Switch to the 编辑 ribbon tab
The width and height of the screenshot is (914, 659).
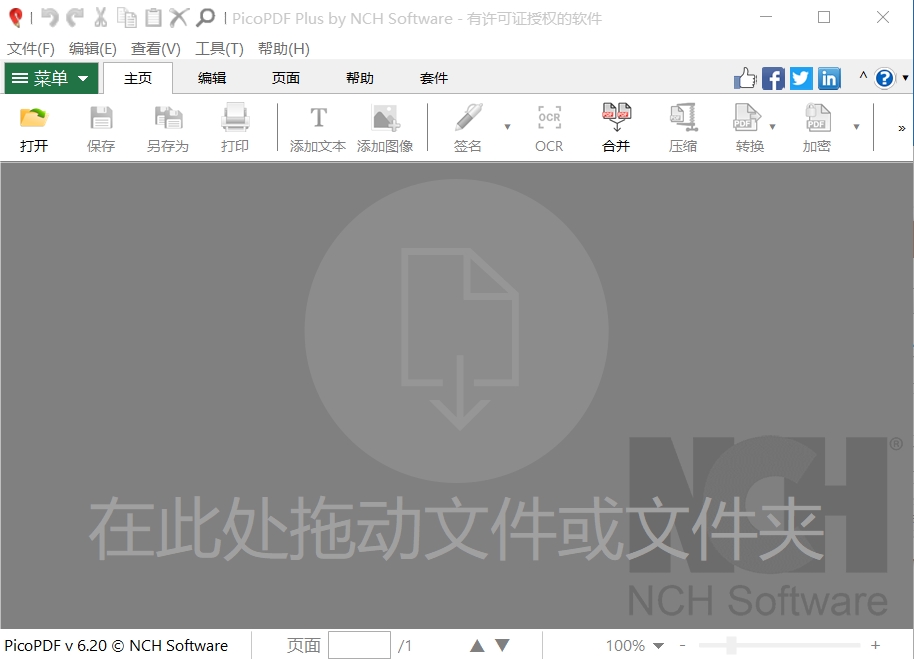pyautogui.click(x=212, y=78)
